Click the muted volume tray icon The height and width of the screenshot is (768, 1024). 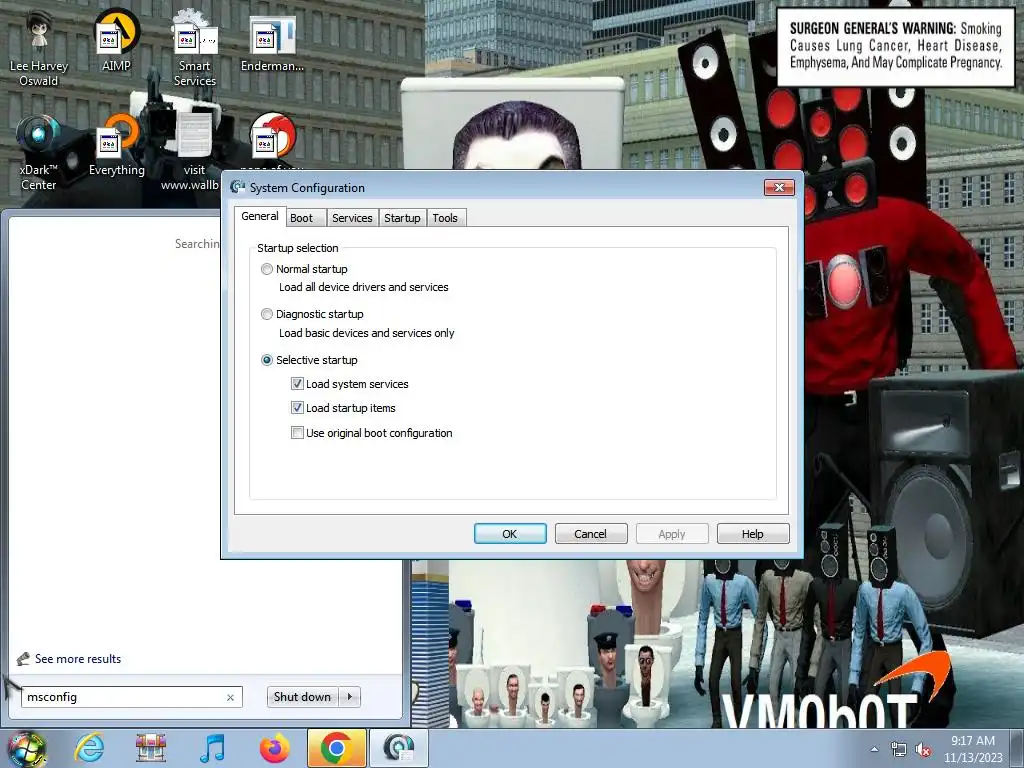point(923,750)
